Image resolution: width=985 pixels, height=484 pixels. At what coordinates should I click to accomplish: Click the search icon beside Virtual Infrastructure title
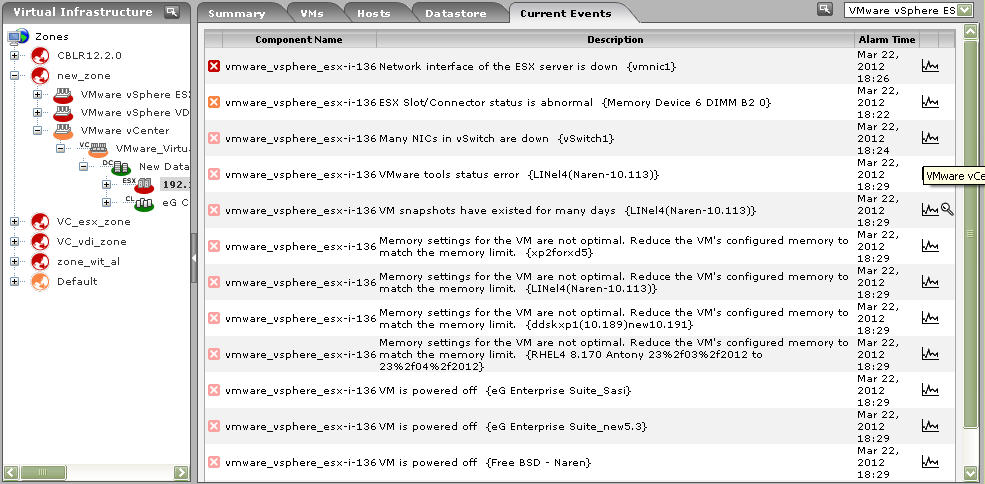171,11
